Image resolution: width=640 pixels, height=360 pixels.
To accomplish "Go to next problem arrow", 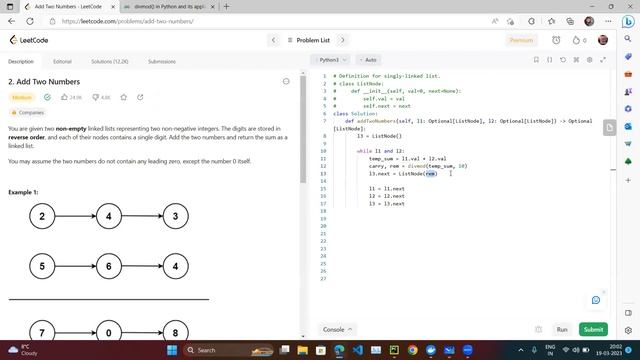I will tap(342, 40).
